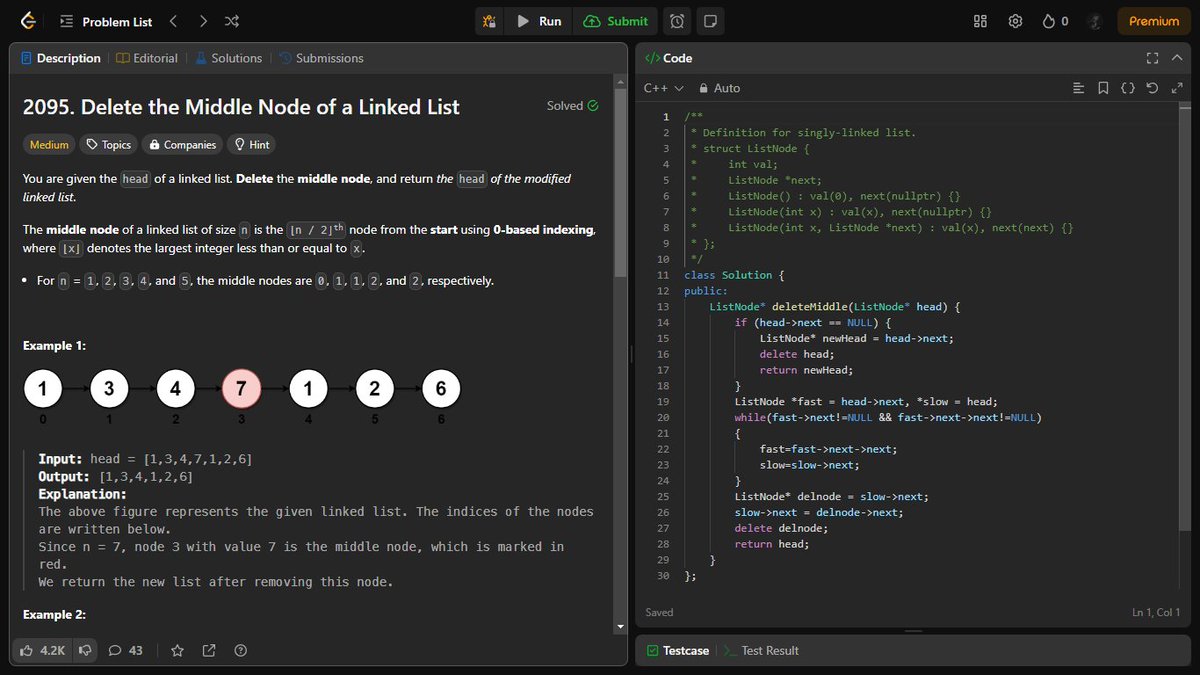
Task: Reset code to default undo icon
Action: click(x=1152, y=88)
